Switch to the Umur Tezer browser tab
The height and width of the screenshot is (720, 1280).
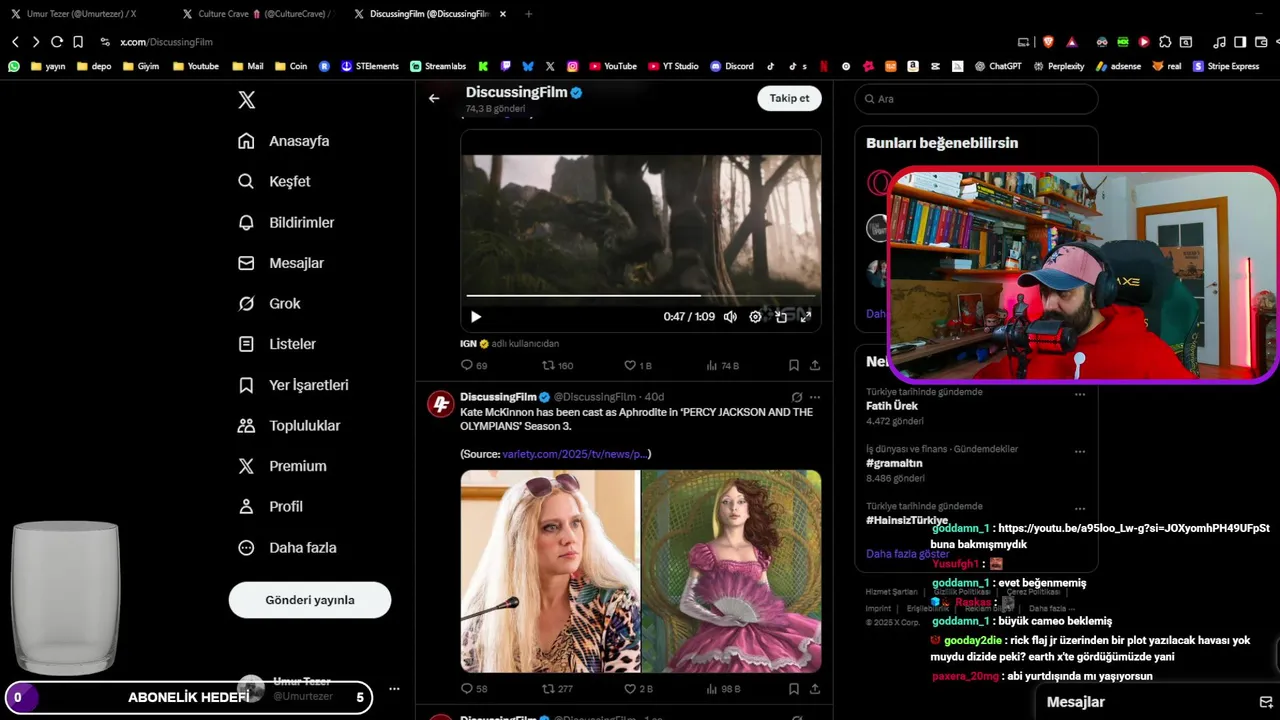click(83, 14)
